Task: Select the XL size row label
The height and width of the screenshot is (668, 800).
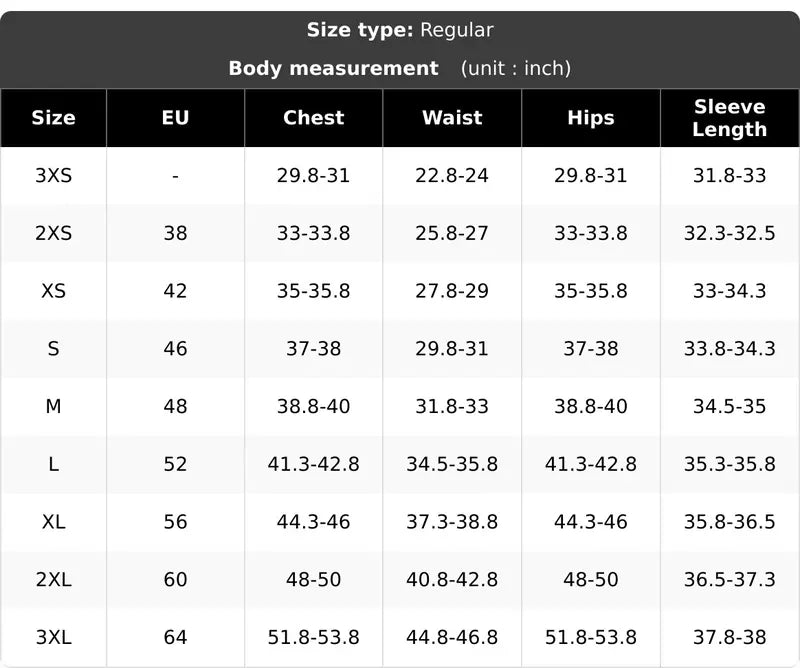Action: point(54,522)
